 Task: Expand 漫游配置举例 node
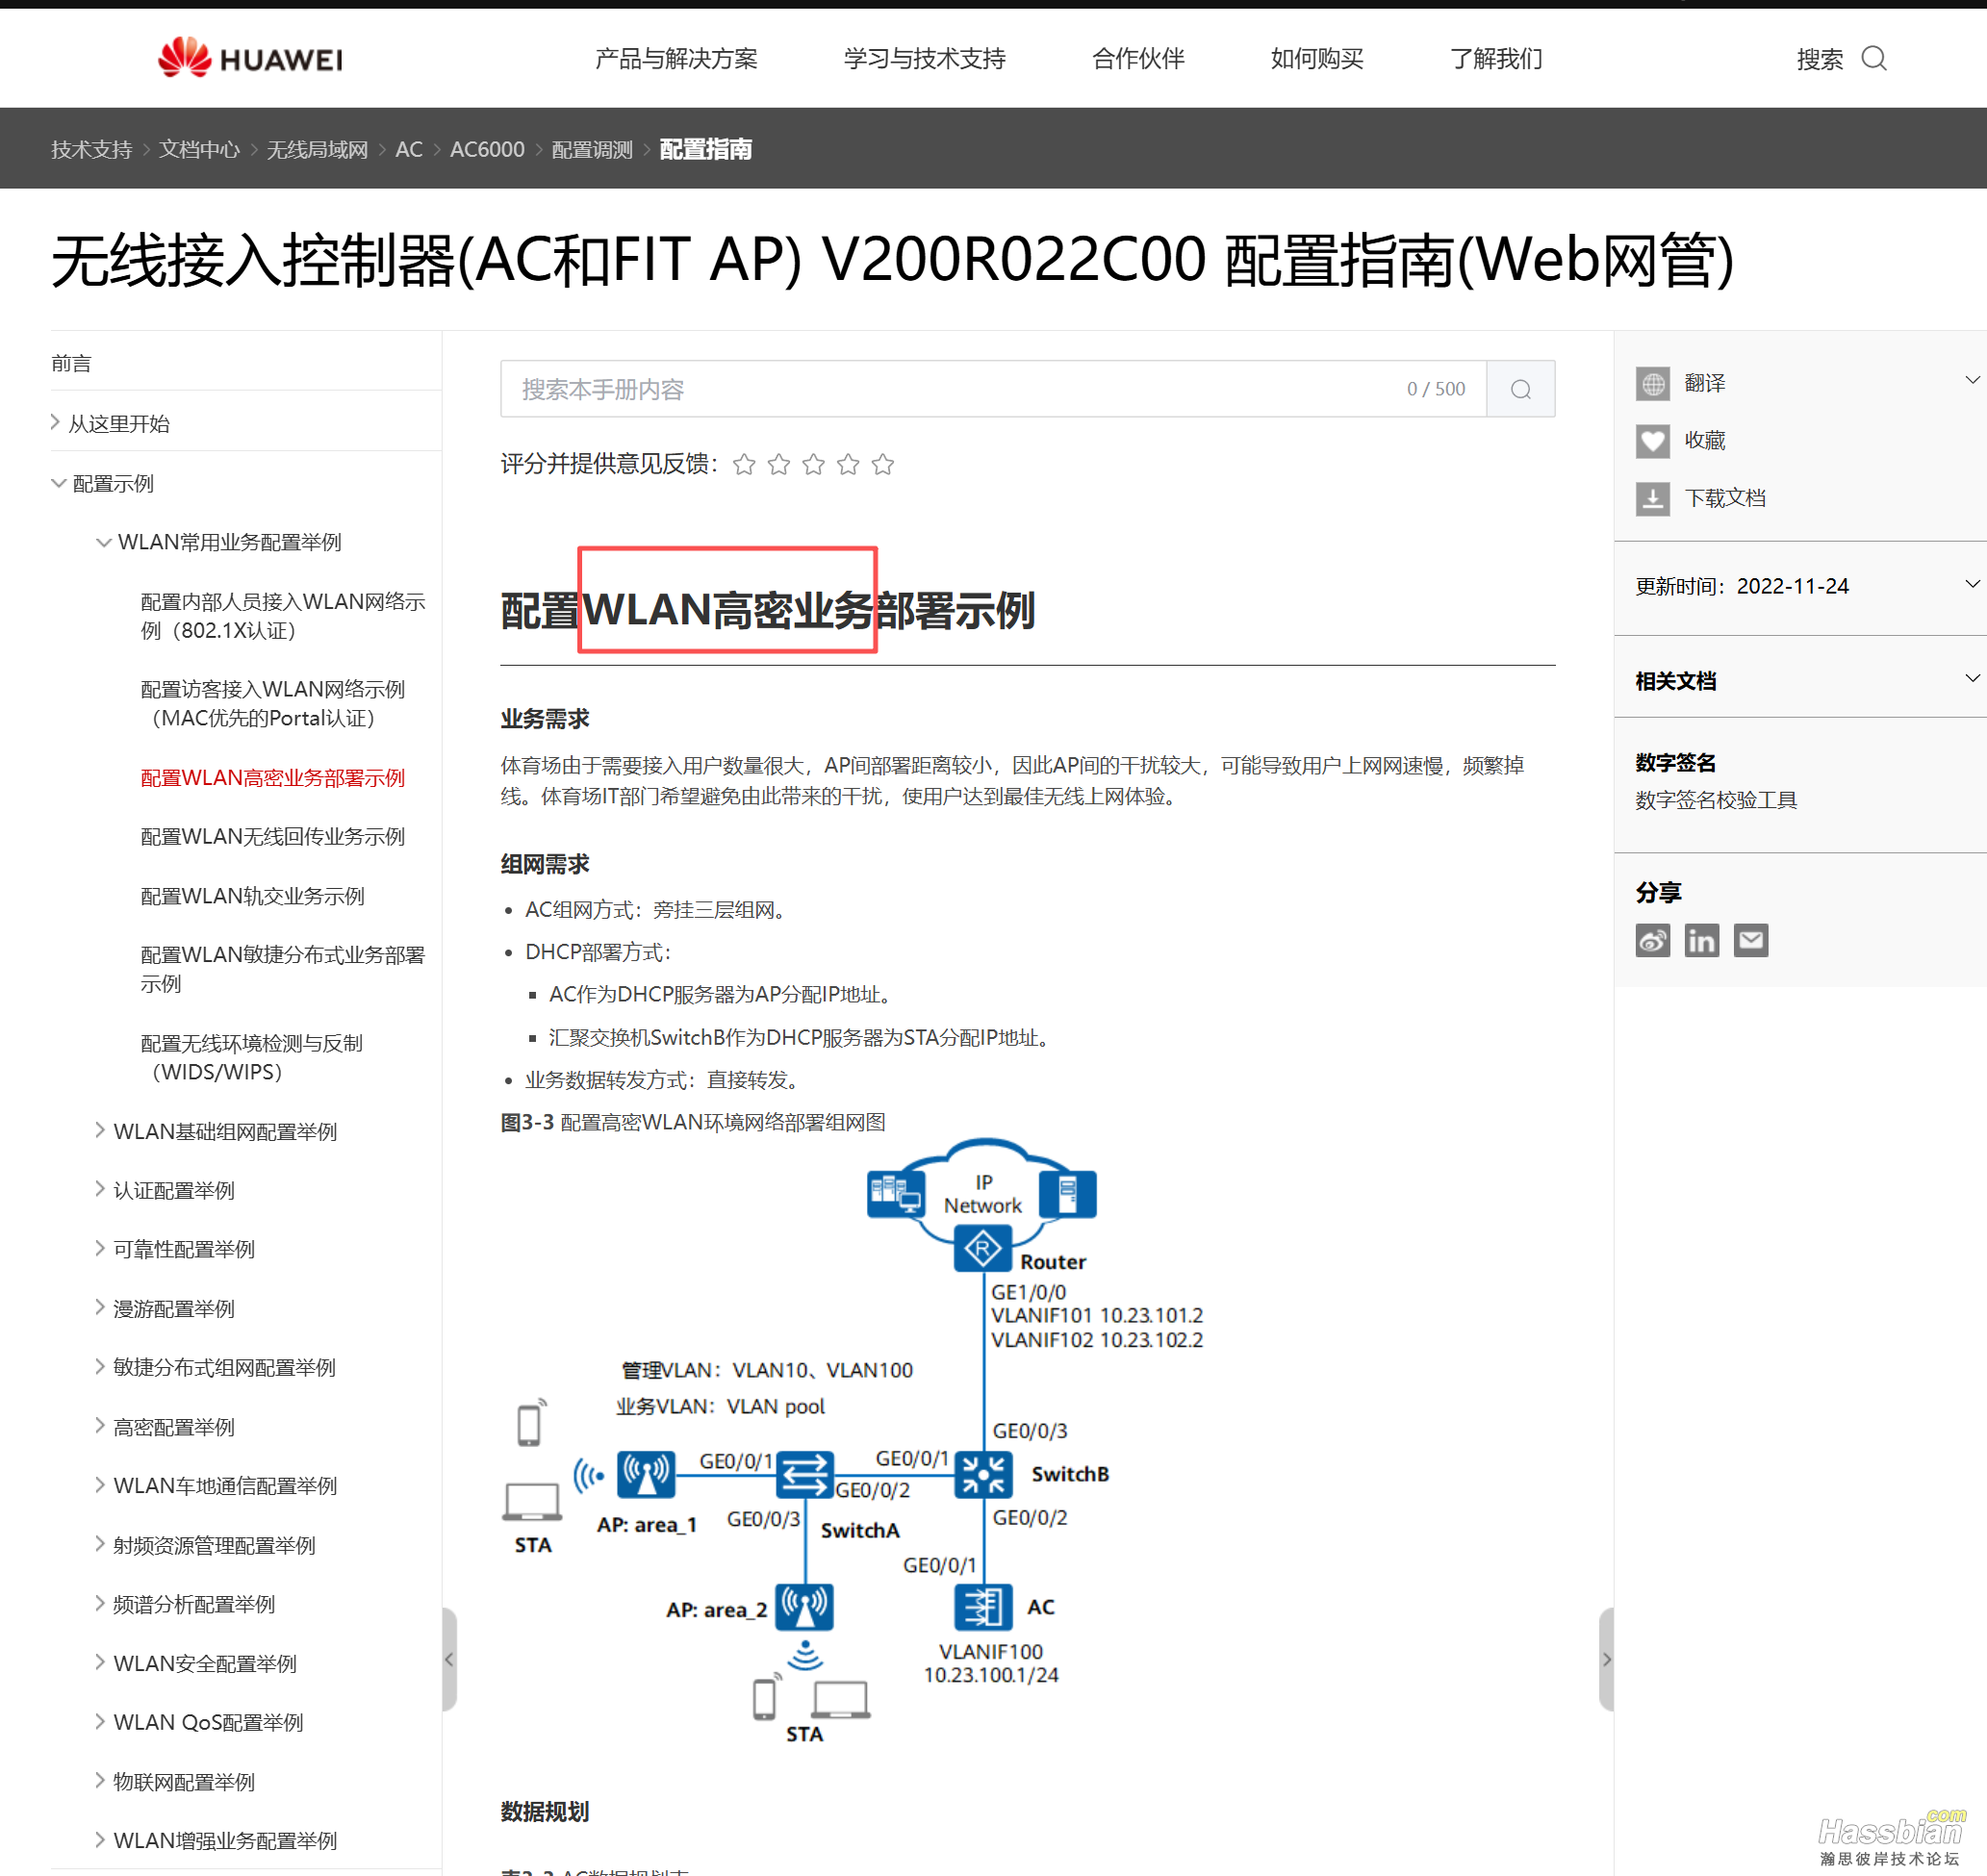point(100,1307)
